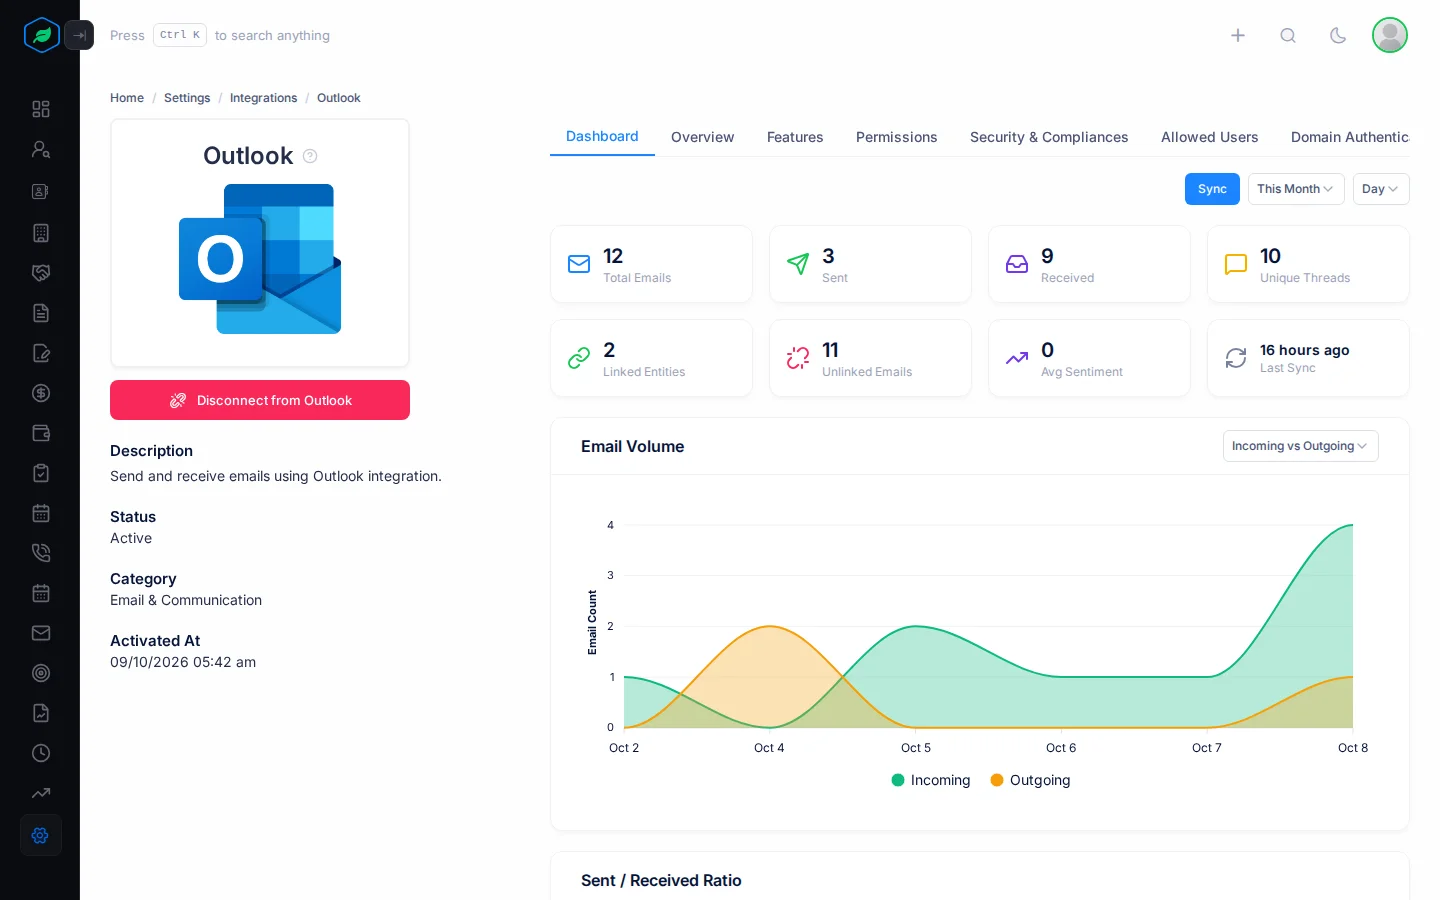The width and height of the screenshot is (1440, 900).
Task: Click the Disconnect from Outlook button
Action: coord(260,400)
